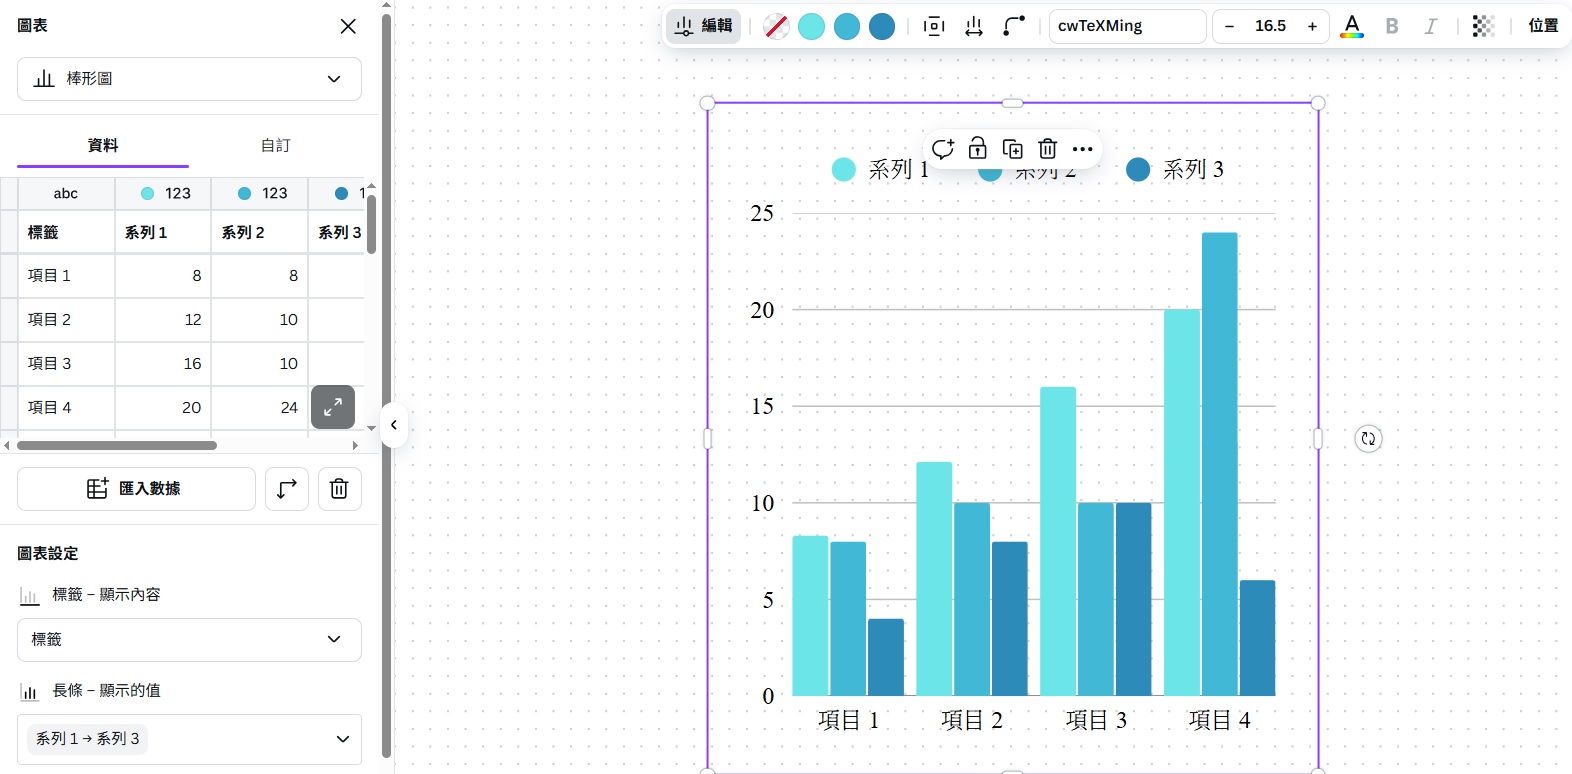1572x774 pixels.
Task: Select the 項目 1 label cell
Action: 66,276
